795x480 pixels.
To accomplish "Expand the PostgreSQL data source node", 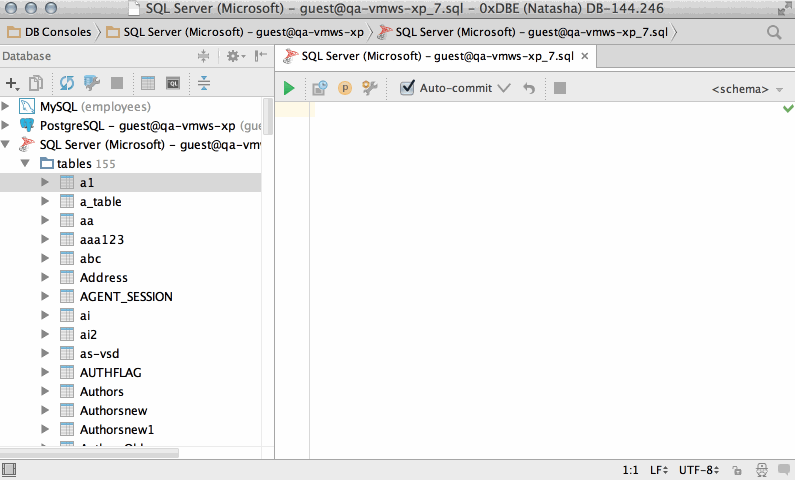I will point(6,125).
